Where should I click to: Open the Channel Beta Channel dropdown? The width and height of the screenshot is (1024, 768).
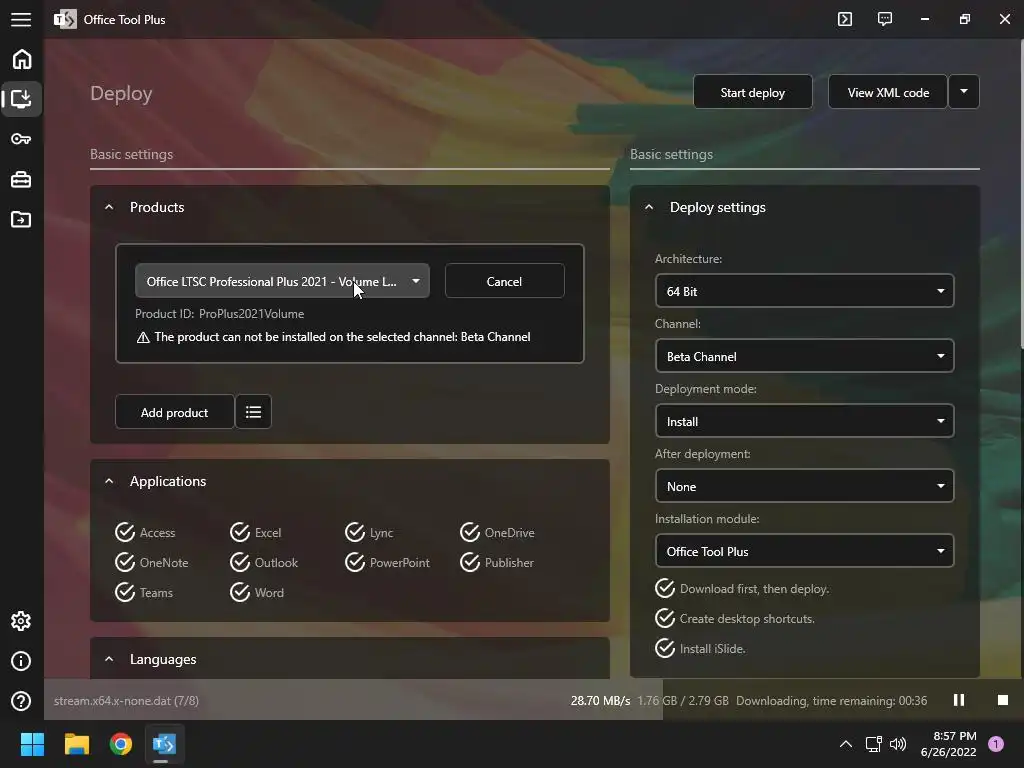804,356
